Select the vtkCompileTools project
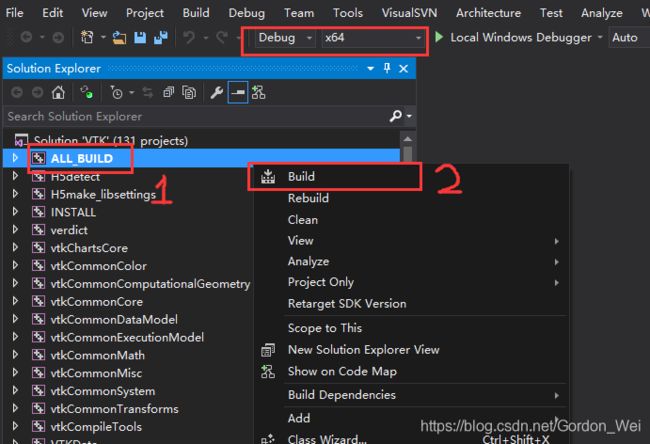Screen dimensions: 650x444 96,427
